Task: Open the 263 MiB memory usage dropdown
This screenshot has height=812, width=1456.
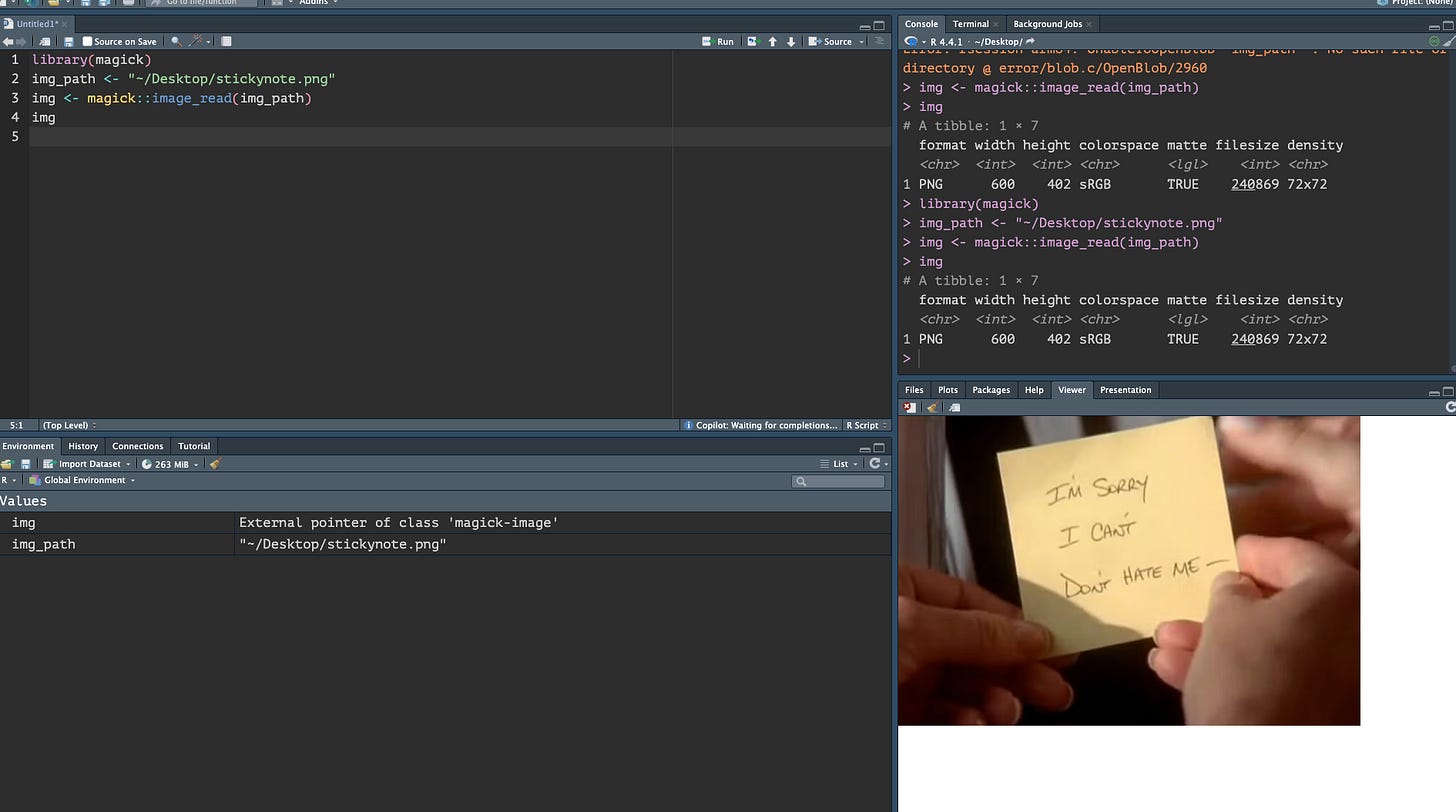Action: 170,464
